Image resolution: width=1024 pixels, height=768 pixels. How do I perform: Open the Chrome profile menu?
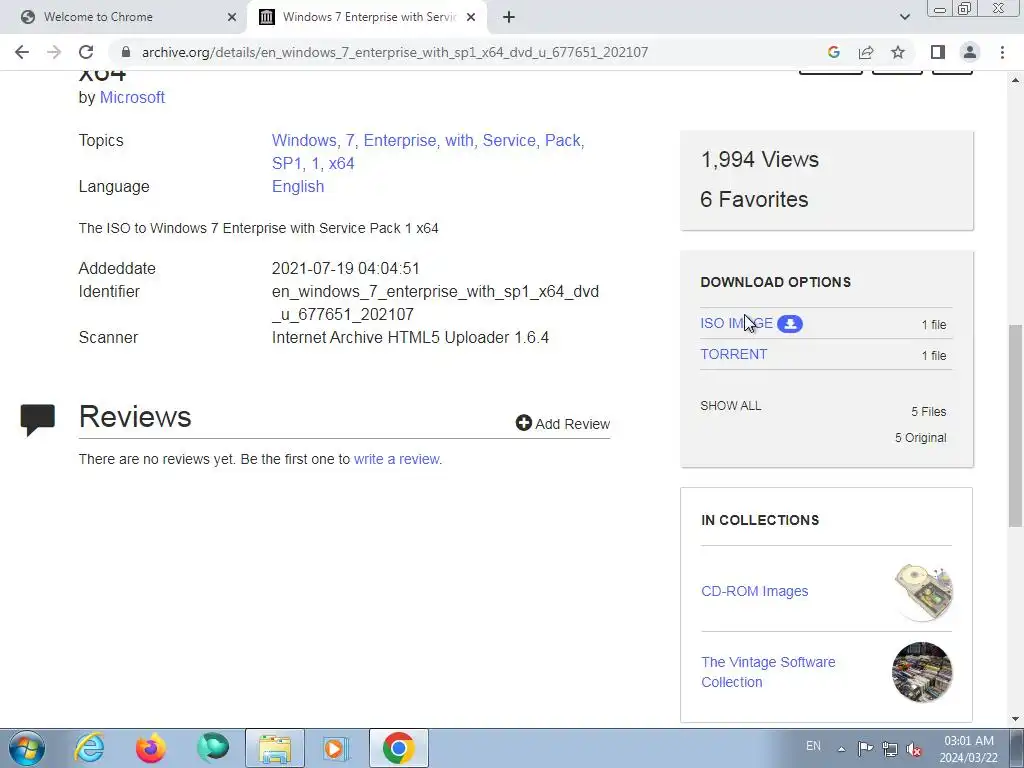pos(970,52)
